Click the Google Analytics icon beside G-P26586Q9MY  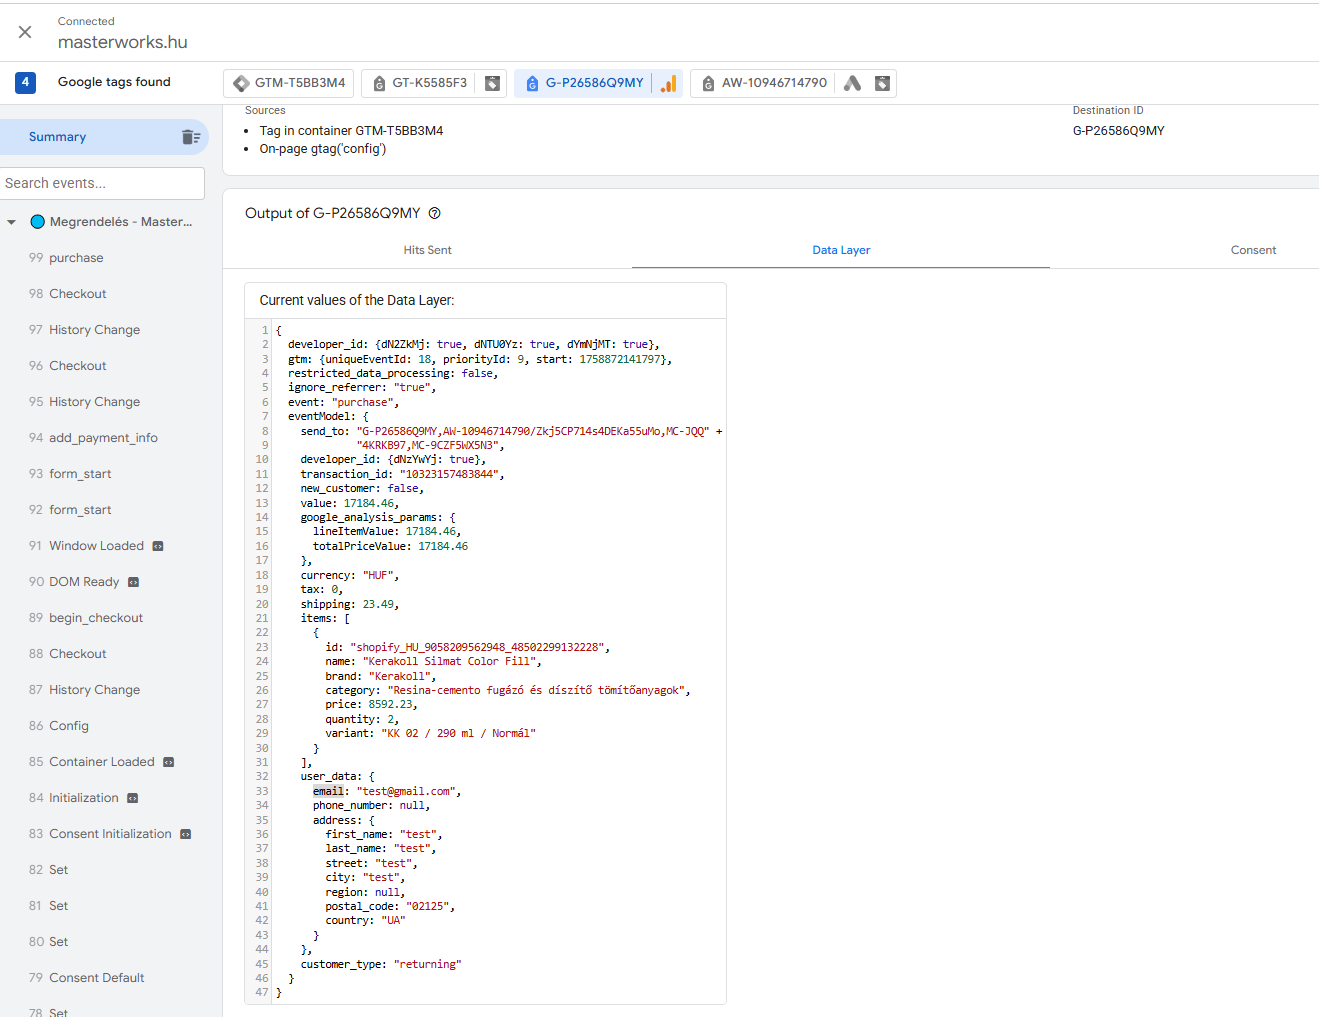click(x=669, y=83)
